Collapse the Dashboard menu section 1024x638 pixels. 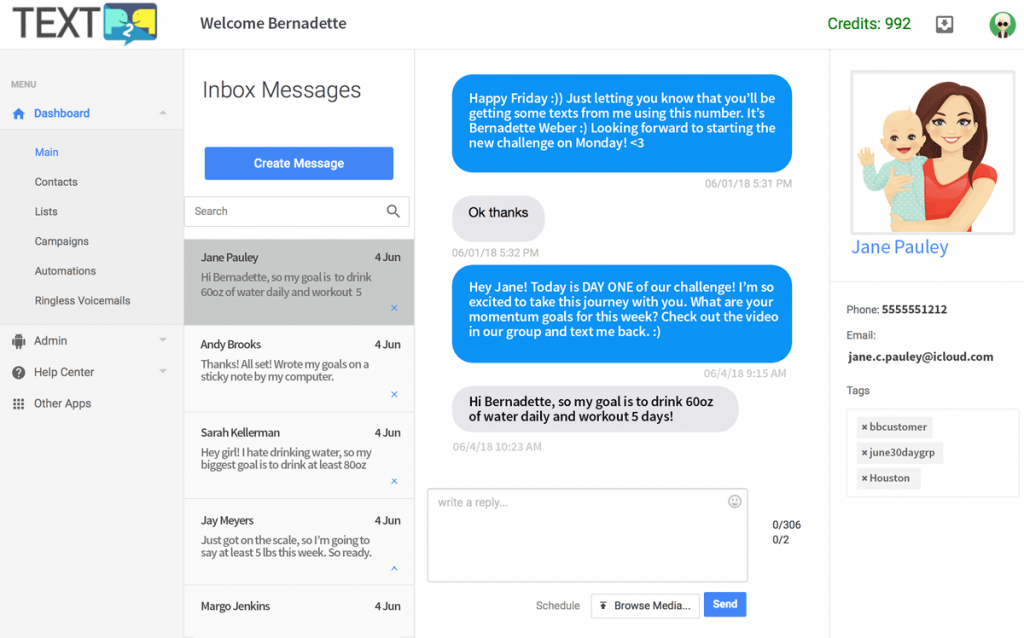coord(163,113)
